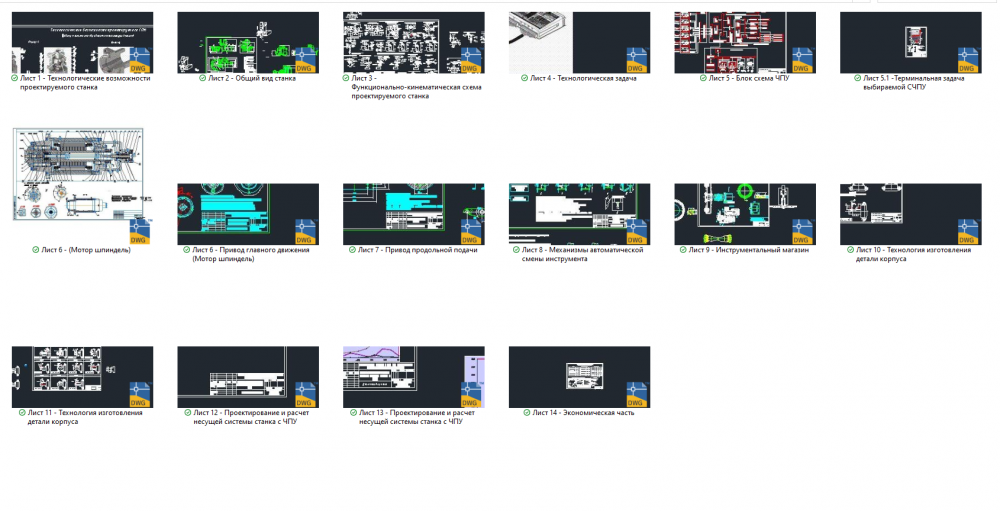
Task: Click the DWG badge on the Лист 10 thumbnail
Action: 967,232
